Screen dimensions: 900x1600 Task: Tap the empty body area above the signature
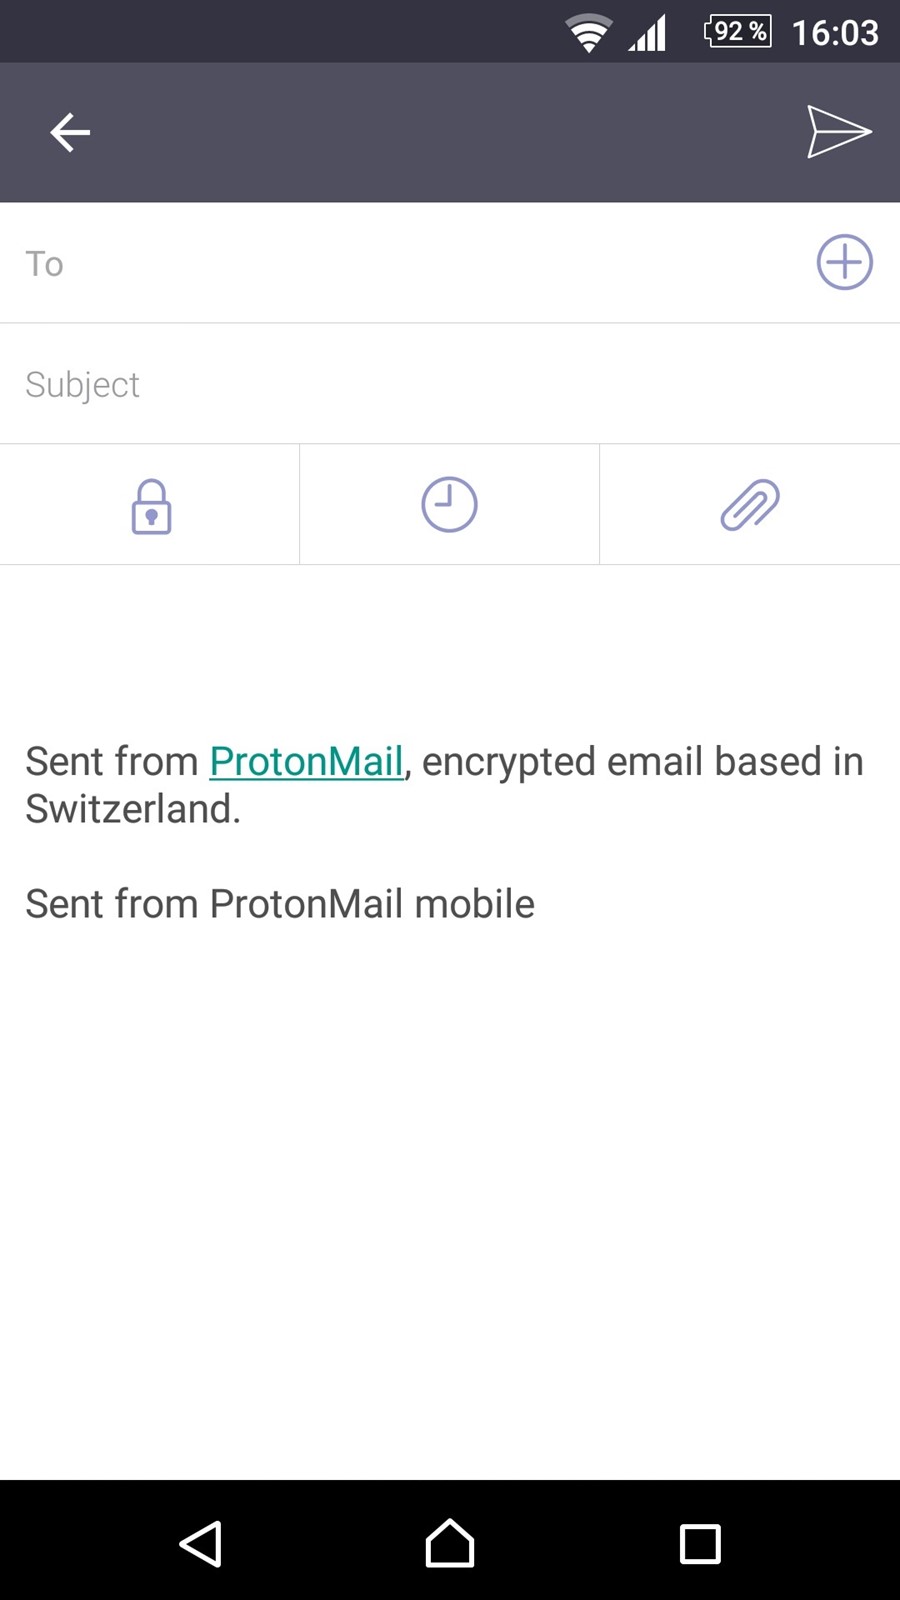450,650
